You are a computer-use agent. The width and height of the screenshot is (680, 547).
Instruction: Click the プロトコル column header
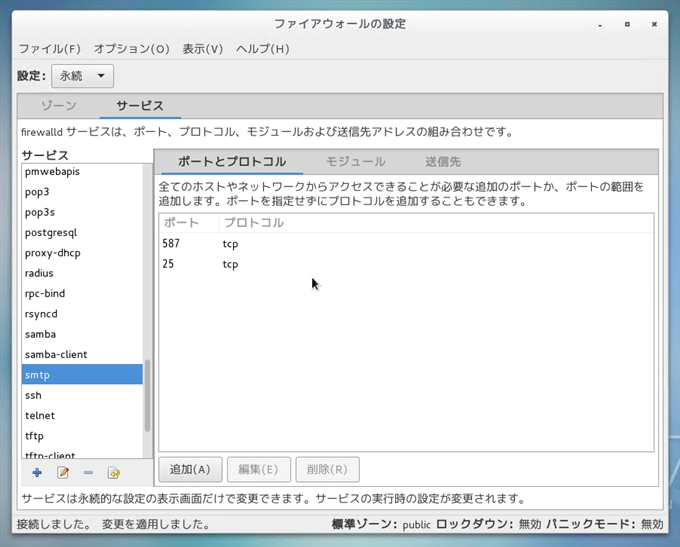pos(436,223)
